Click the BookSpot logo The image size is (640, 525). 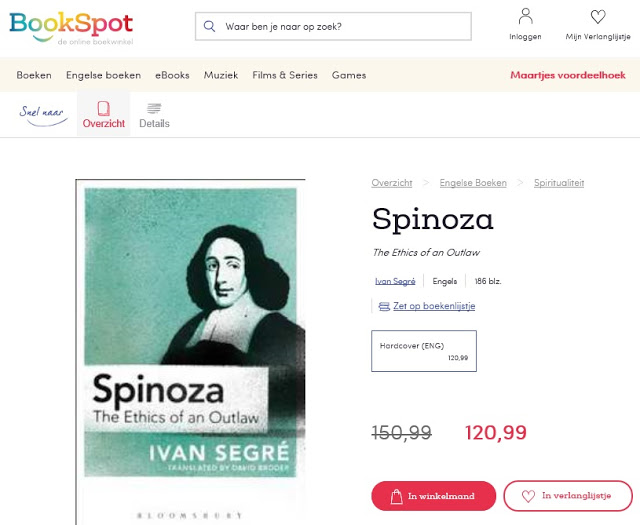click(x=70, y=26)
